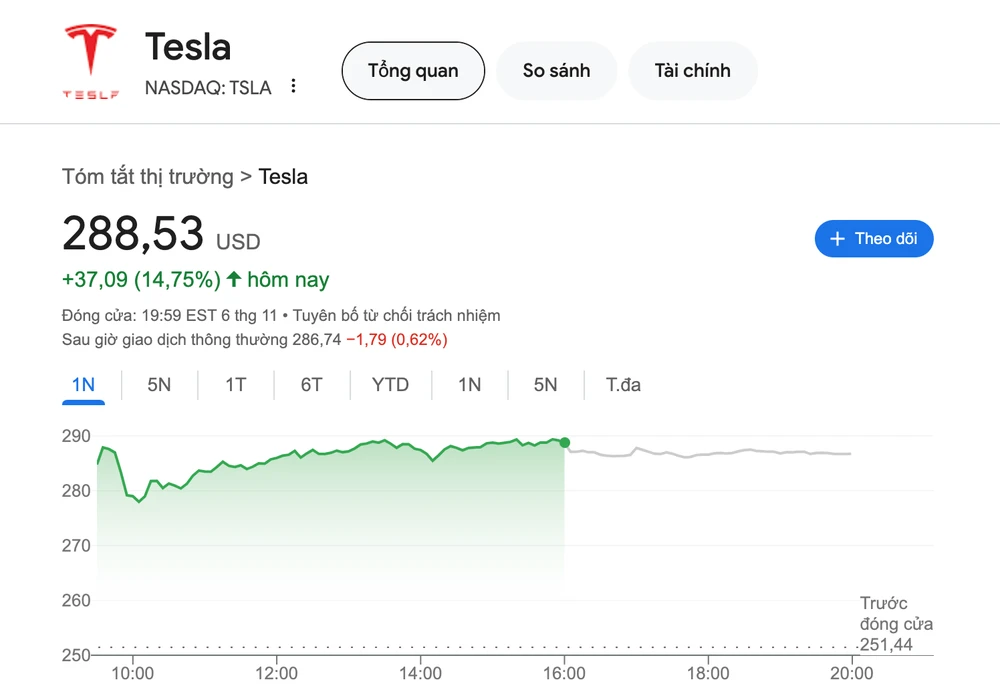The width and height of the screenshot is (1000, 694).
Task: Click the green endpoint dot on the chart
Action: [x=564, y=441]
